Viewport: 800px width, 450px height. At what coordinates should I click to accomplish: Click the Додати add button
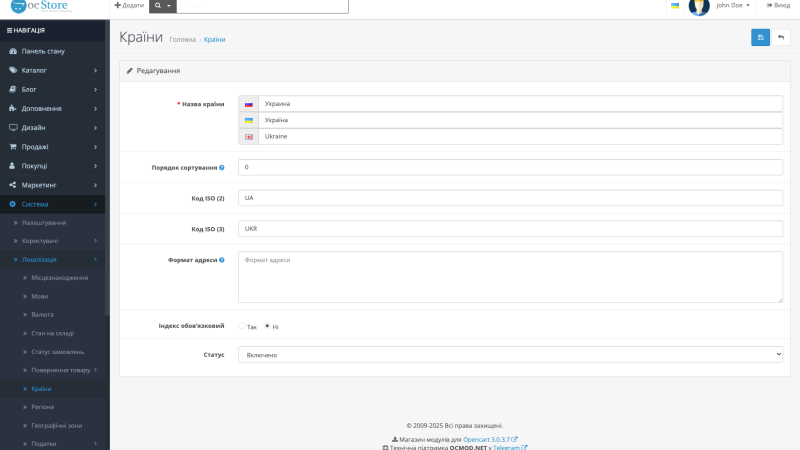129,5
